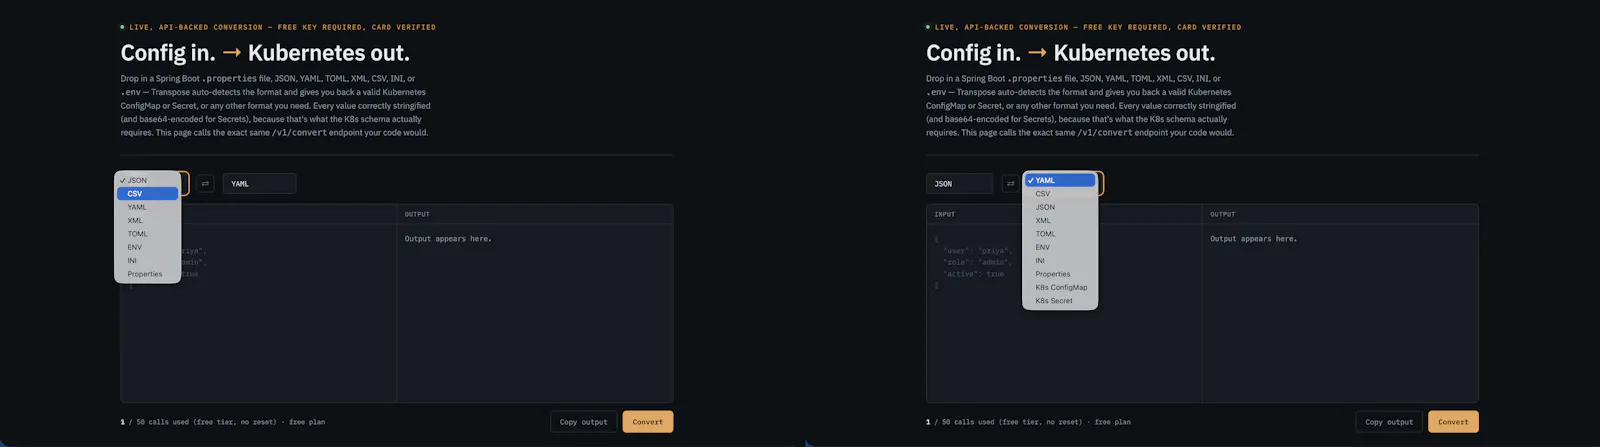Choose Properties in the output-format list
Viewport: 1600px width, 447px height.
tap(1060, 274)
